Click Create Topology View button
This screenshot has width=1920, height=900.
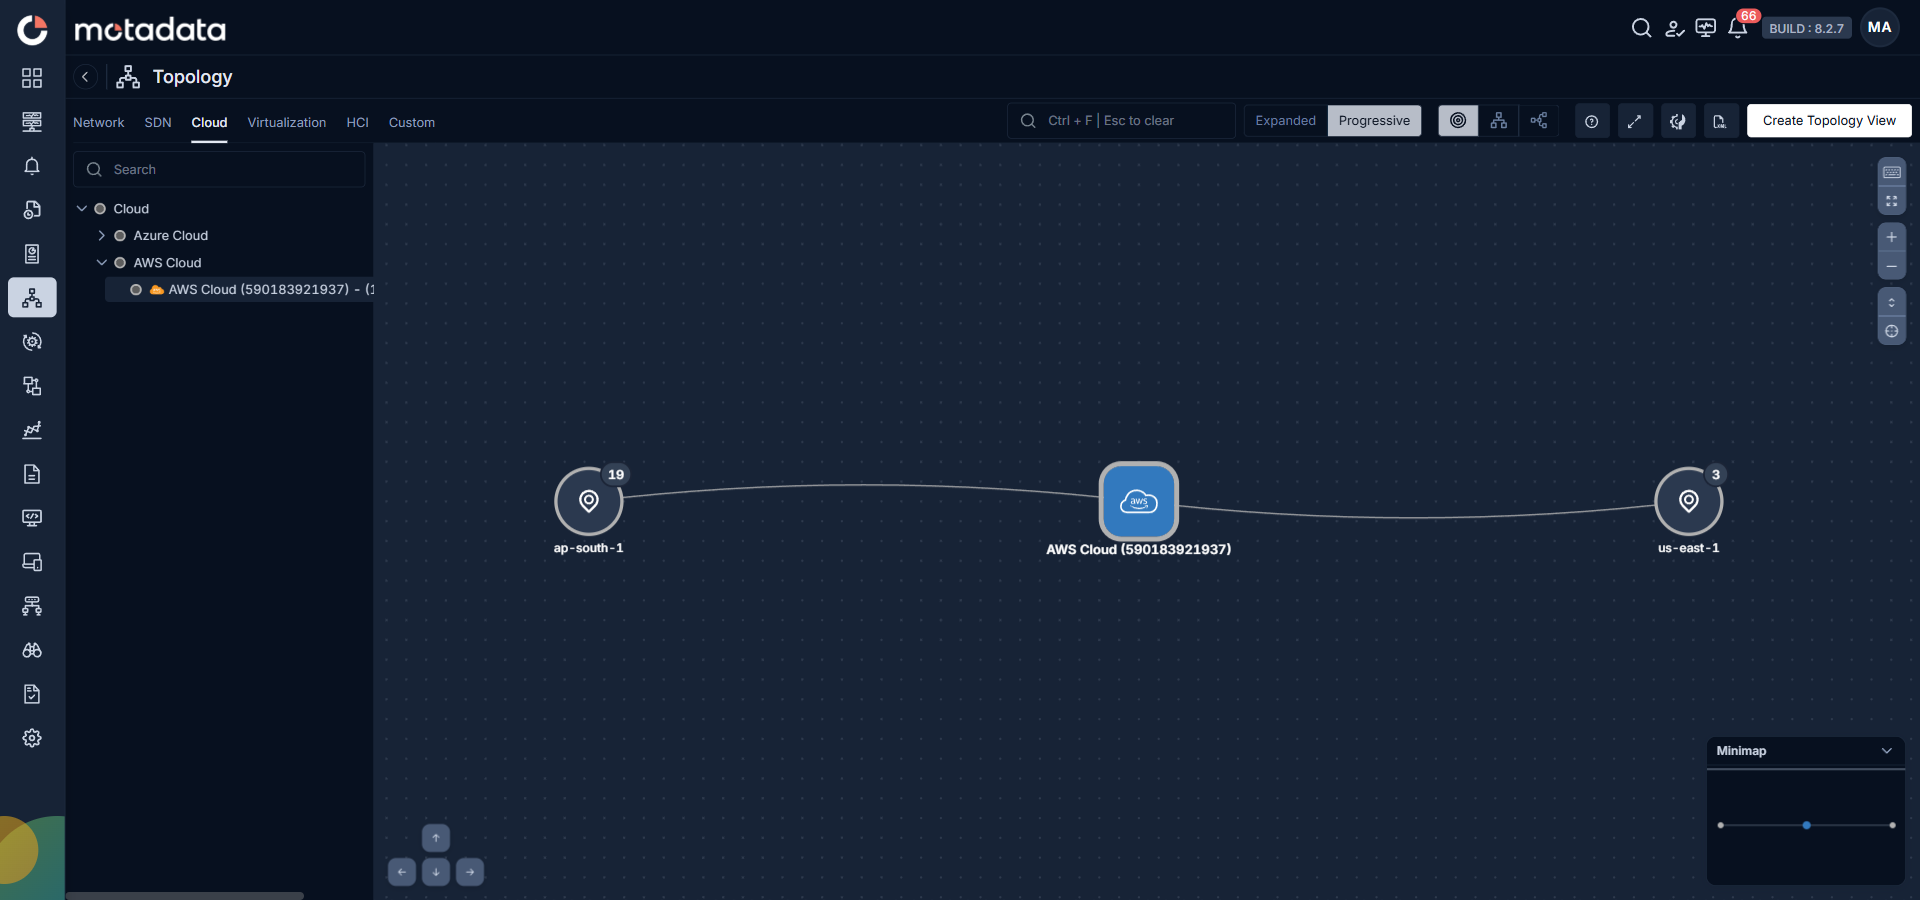click(x=1829, y=121)
